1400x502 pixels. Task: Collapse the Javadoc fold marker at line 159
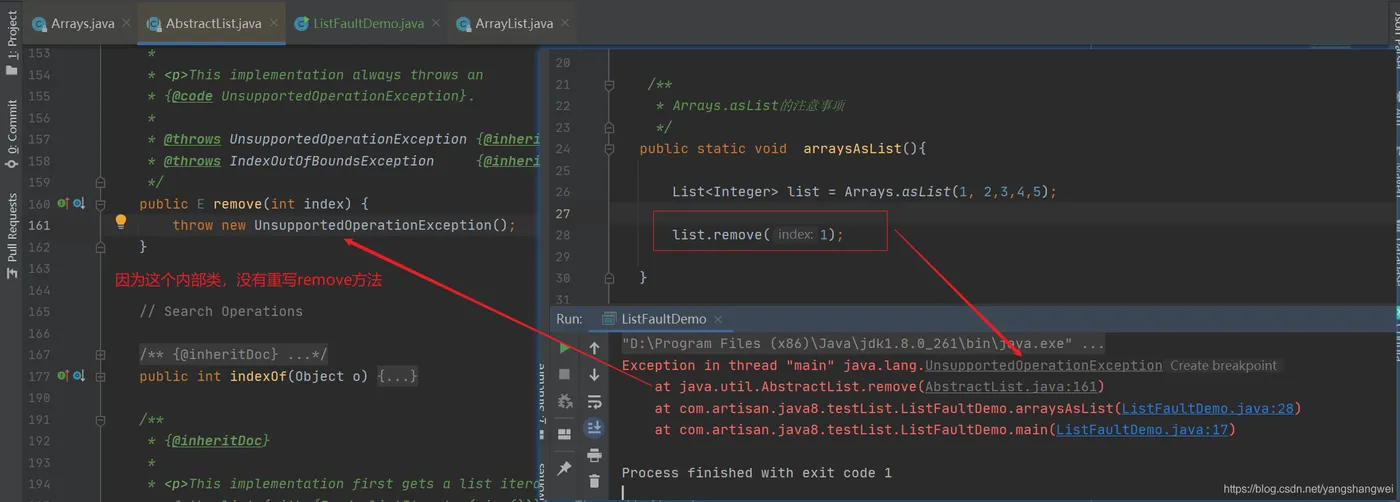tap(100, 182)
